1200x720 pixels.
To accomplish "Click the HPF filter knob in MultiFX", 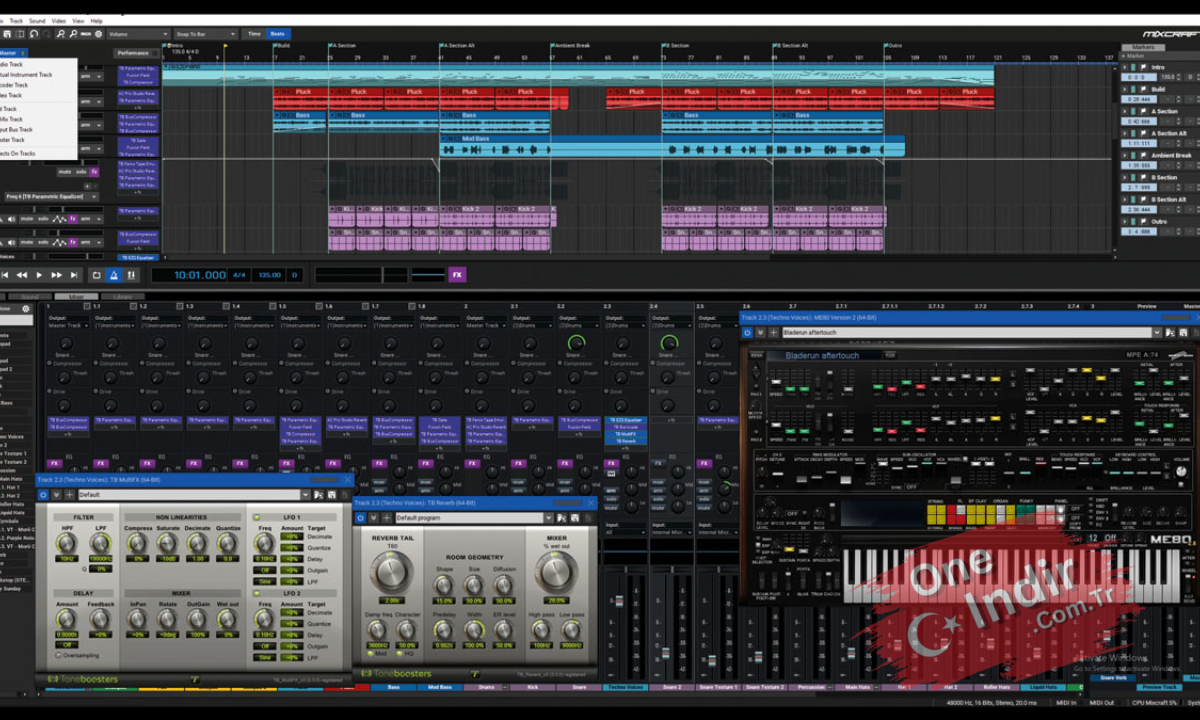I will pos(66,545).
